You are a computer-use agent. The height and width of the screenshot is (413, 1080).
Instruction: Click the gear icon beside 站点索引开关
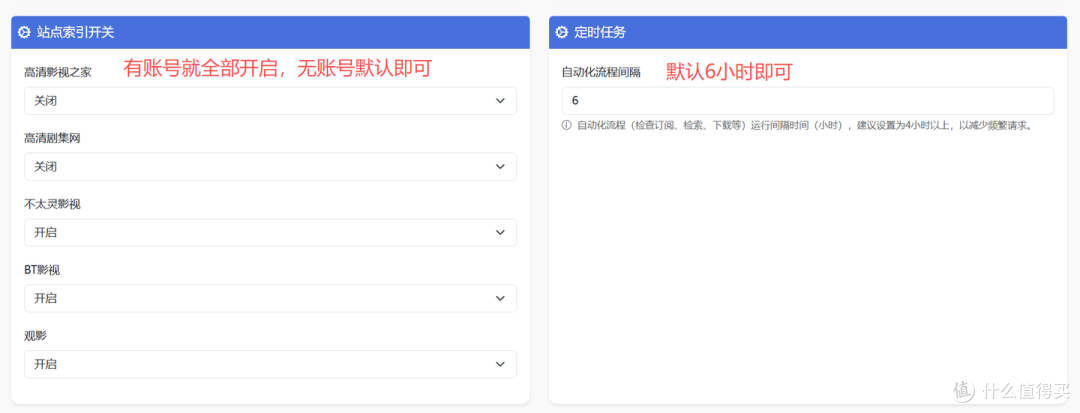click(x=24, y=32)
